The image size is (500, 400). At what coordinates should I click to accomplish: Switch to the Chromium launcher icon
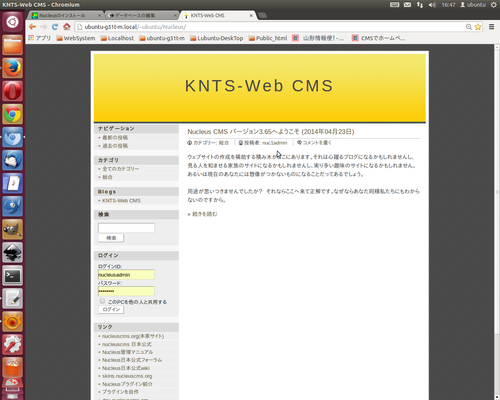pyautogui.click(x=12, y=137)
